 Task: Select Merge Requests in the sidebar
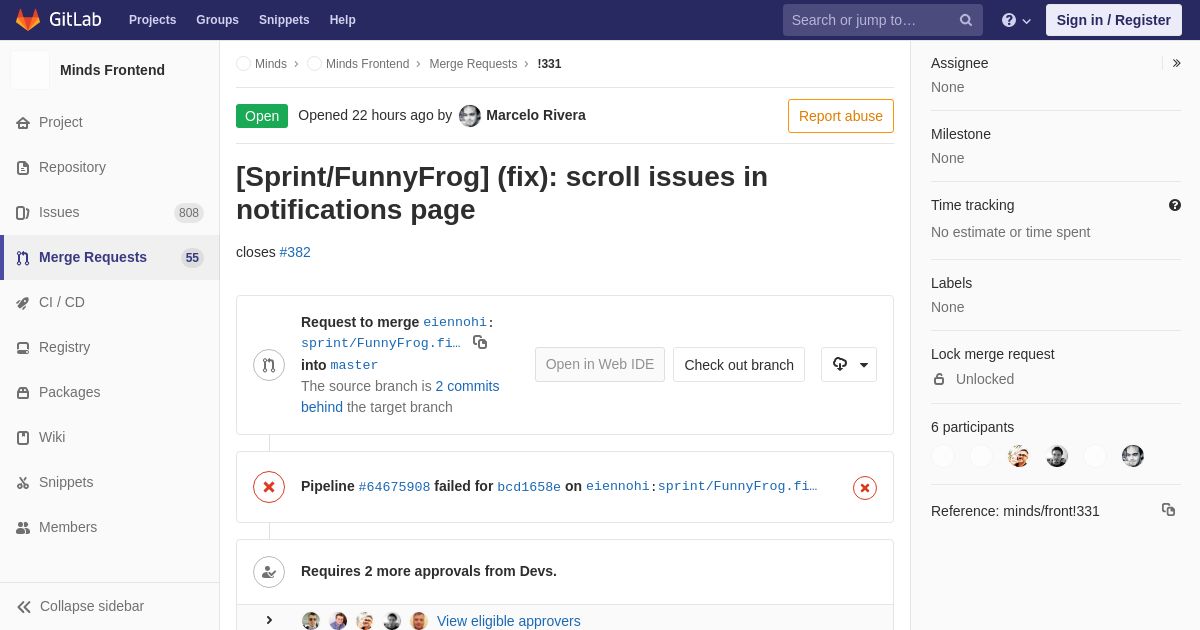tap(110, 258)
